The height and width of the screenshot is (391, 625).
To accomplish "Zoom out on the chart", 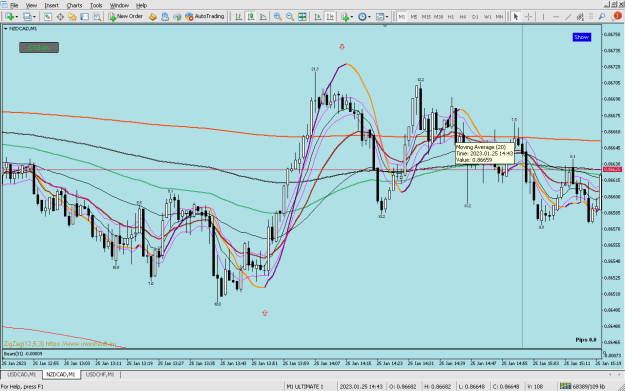I will [290, 17].
